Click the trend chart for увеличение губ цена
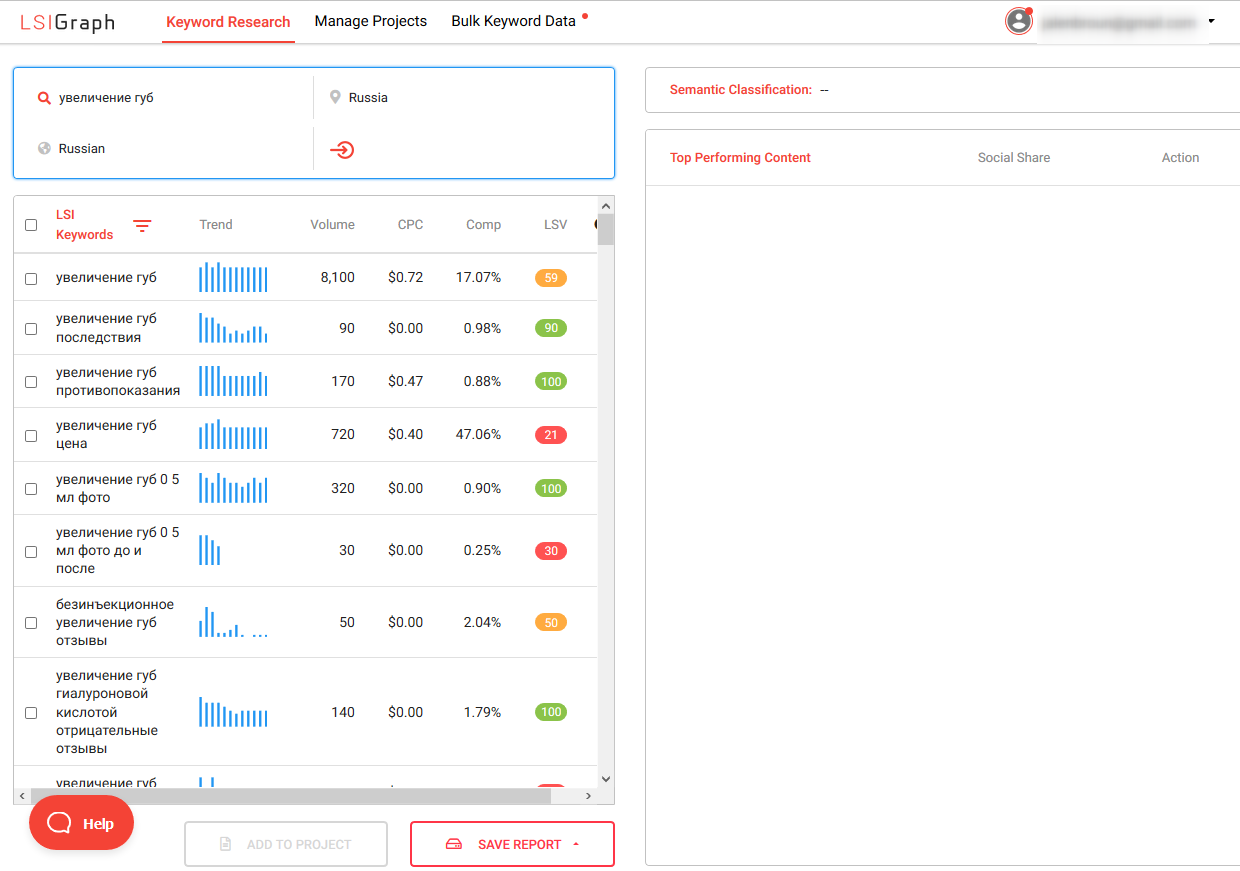 tap(233, 435)
